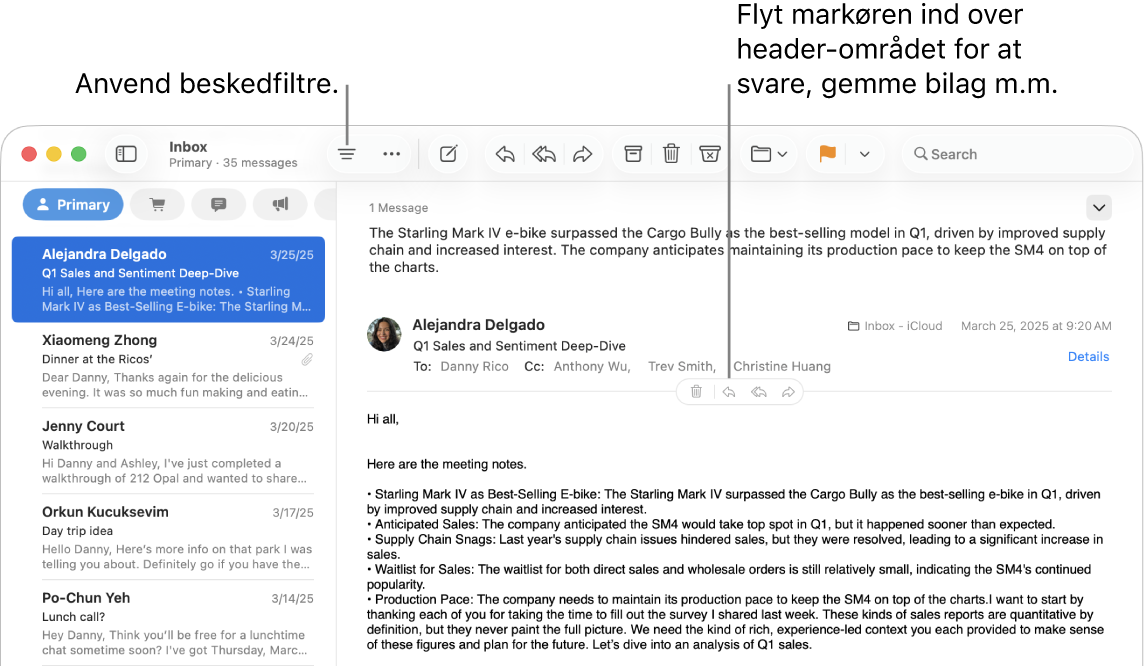1144x668 pixels.
Task: Apply message filters icon
Action: pos(347,154)
